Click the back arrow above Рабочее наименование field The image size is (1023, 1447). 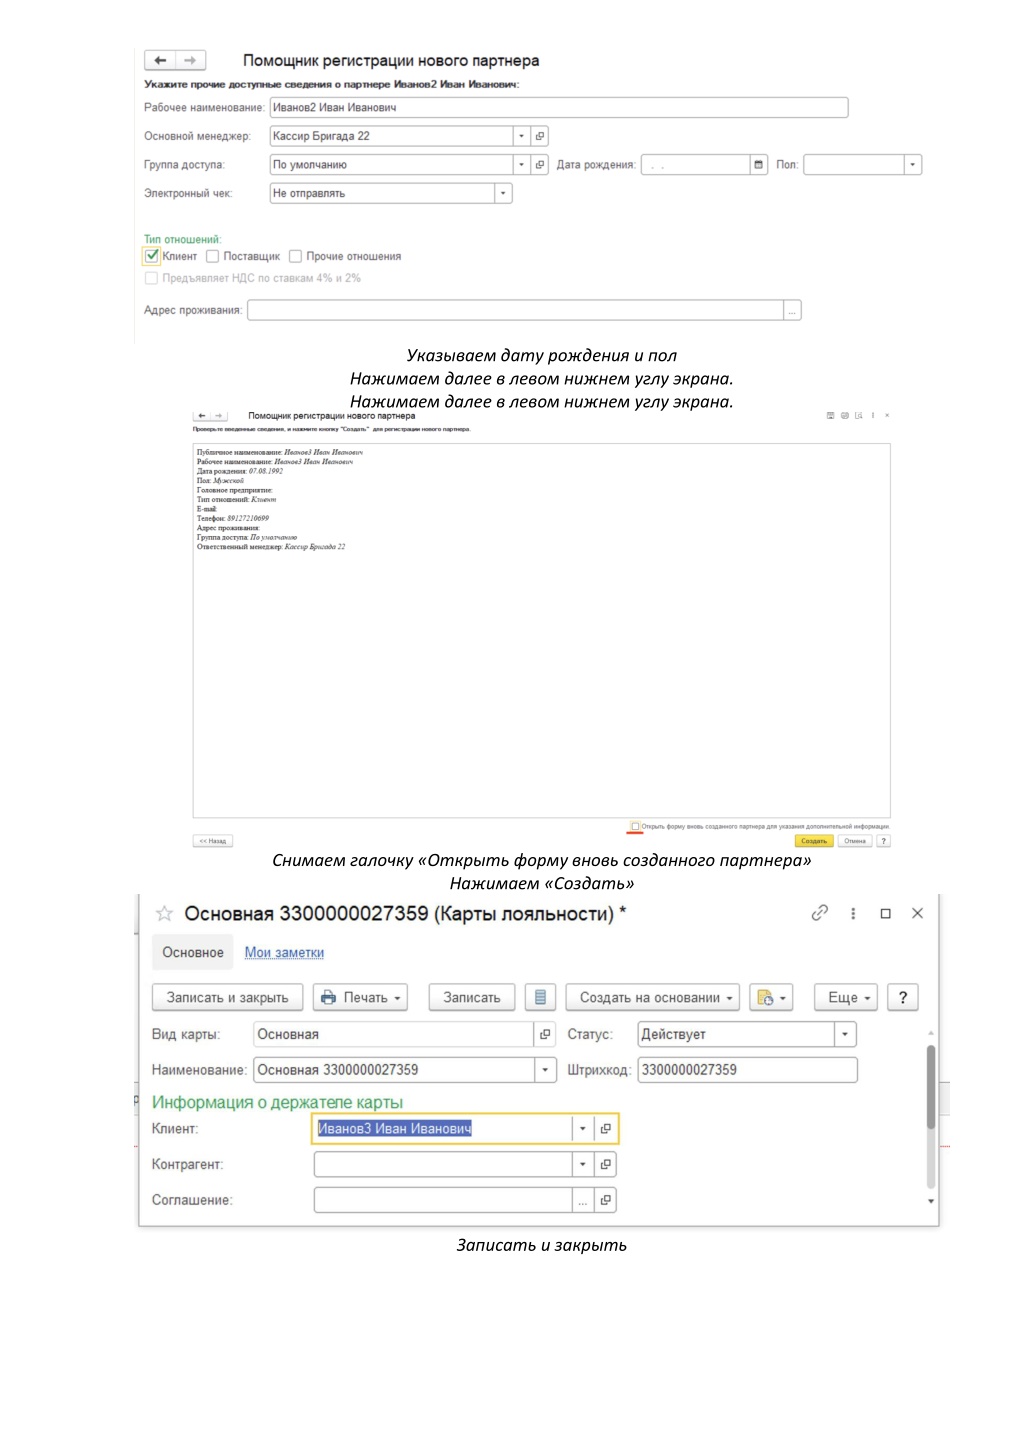point(160,61)
